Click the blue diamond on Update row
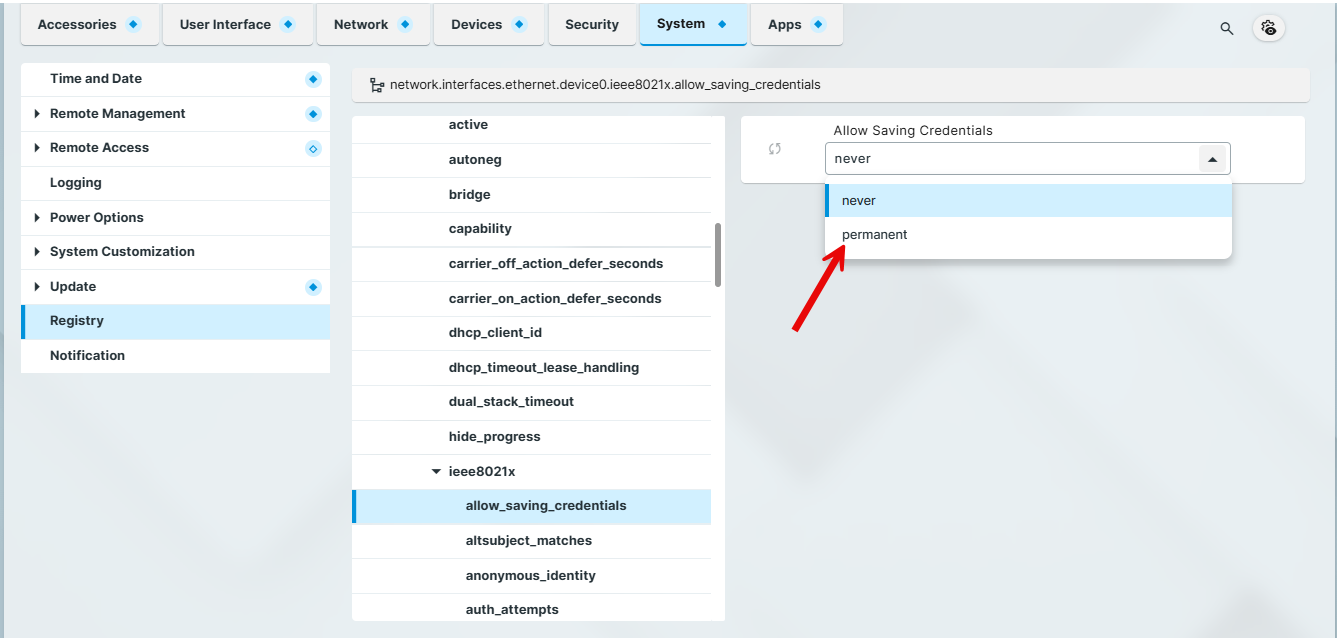 point(313,287)
